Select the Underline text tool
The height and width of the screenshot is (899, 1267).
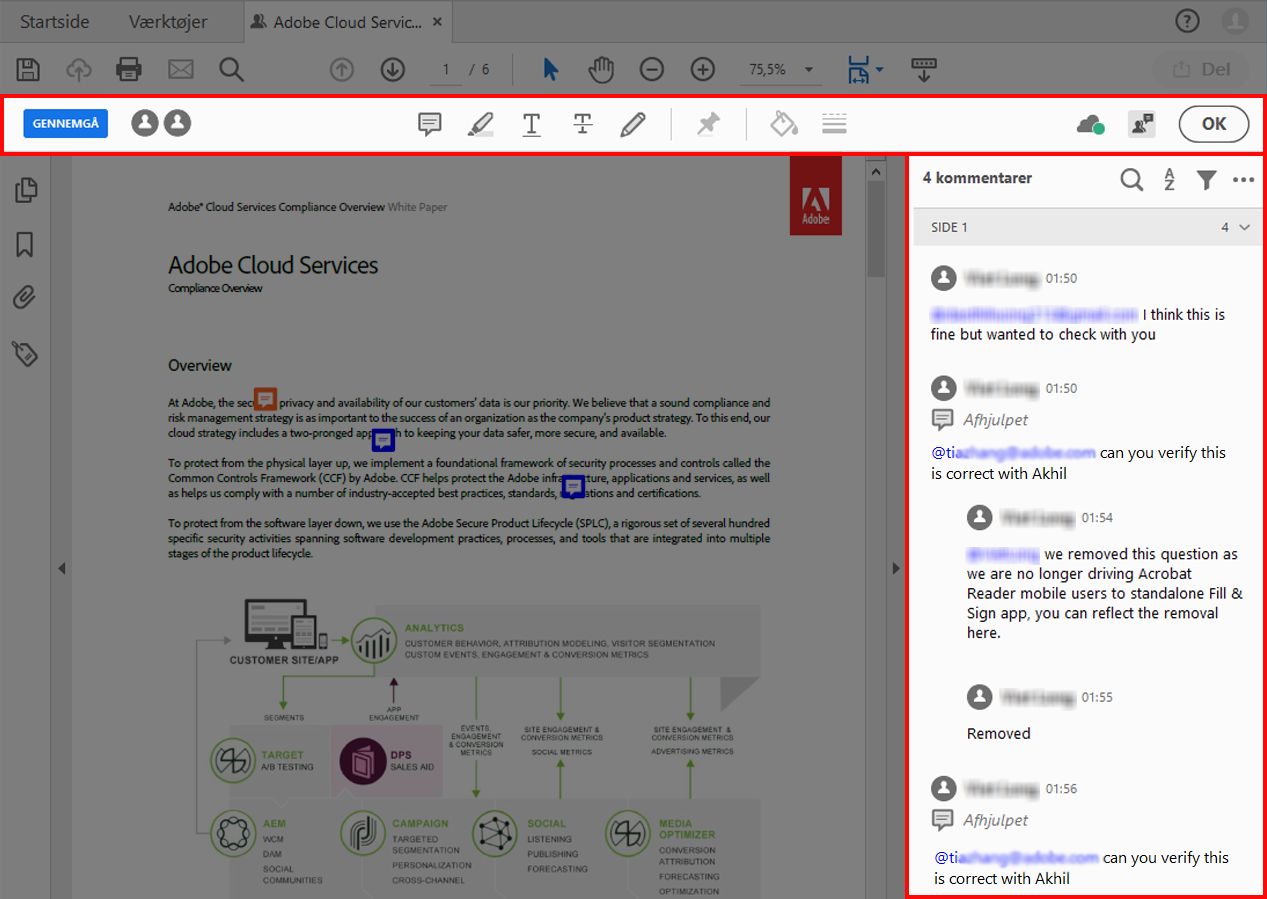pos(532,124)
